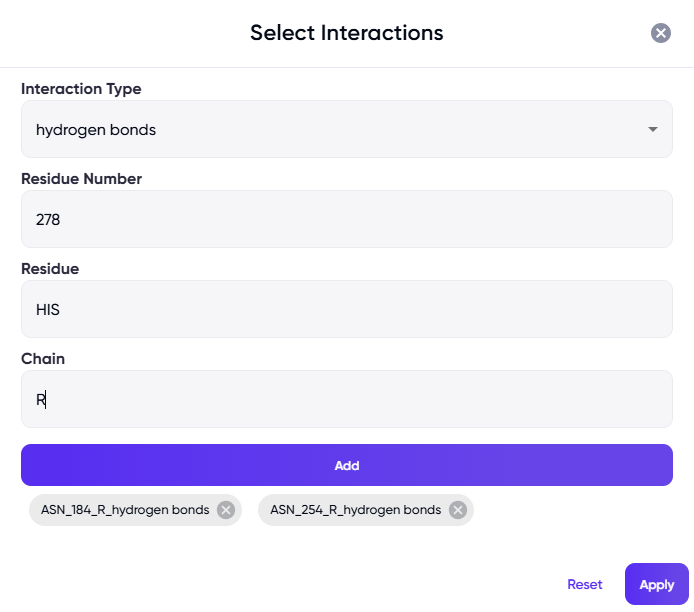
Task: Click the Residue field containing HIS
Action: 346,309
